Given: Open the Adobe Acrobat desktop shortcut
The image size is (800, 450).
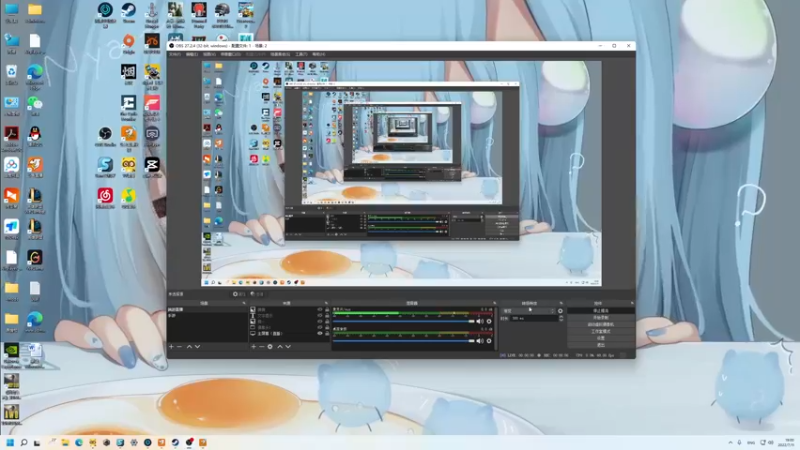Looking at the screenshot, I should tap(11, 138).
